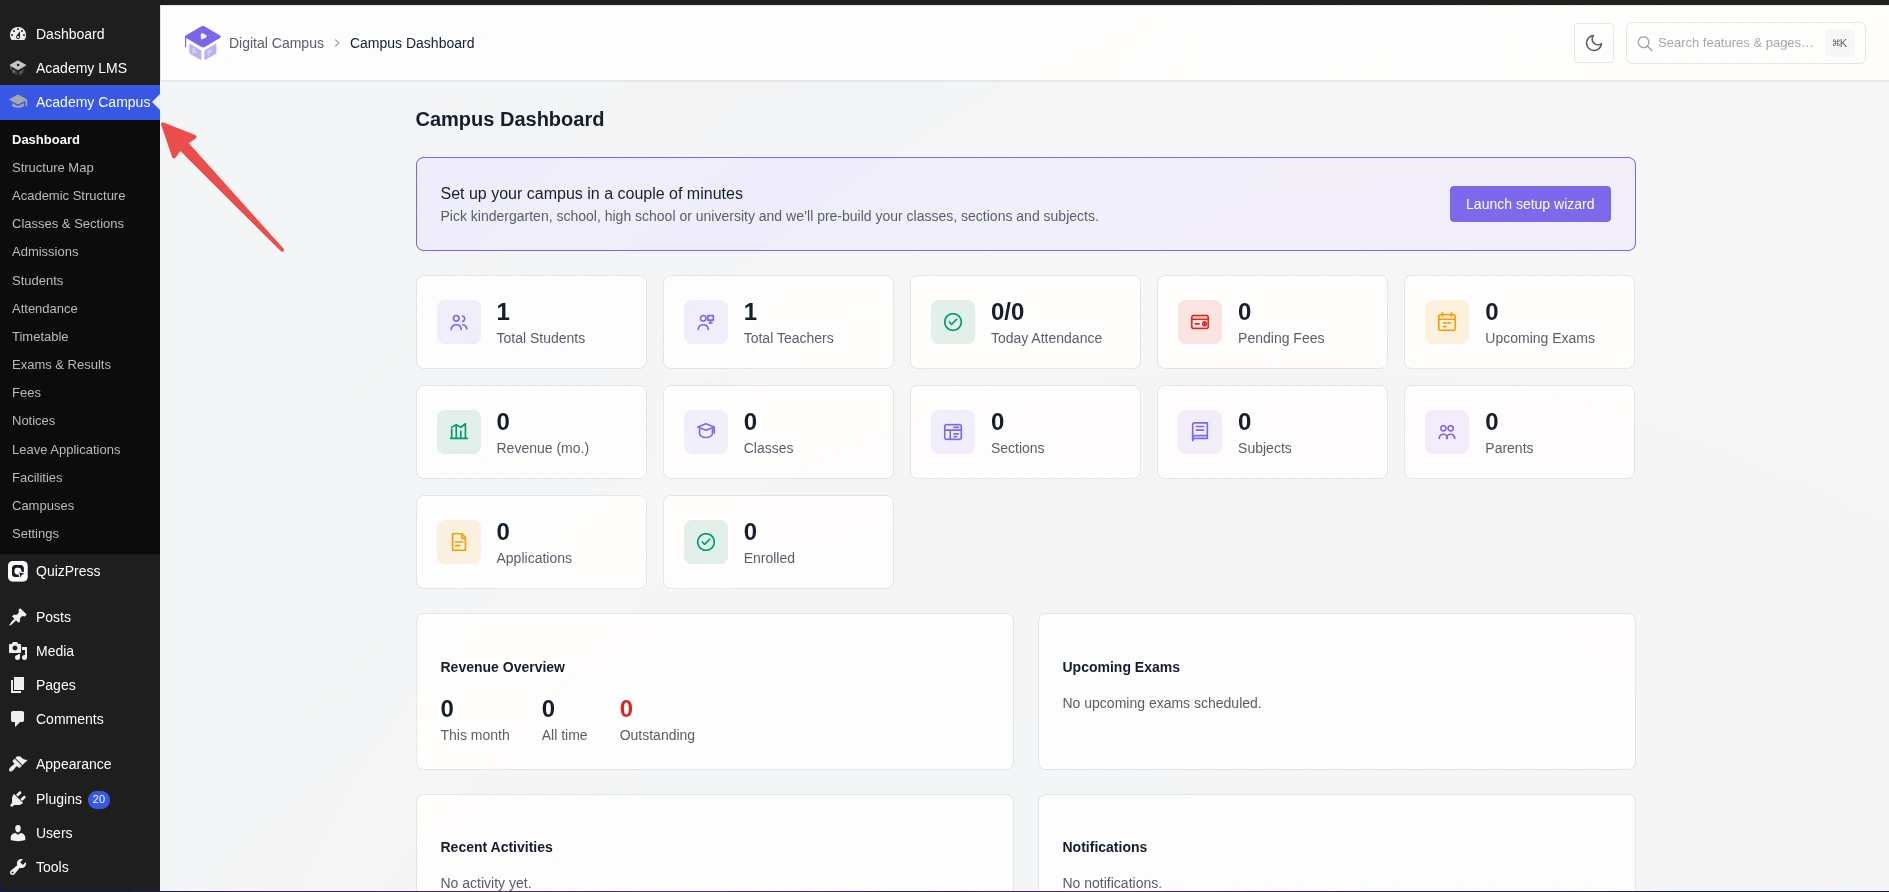Open the Users menu in sidebar

[80, 833]
